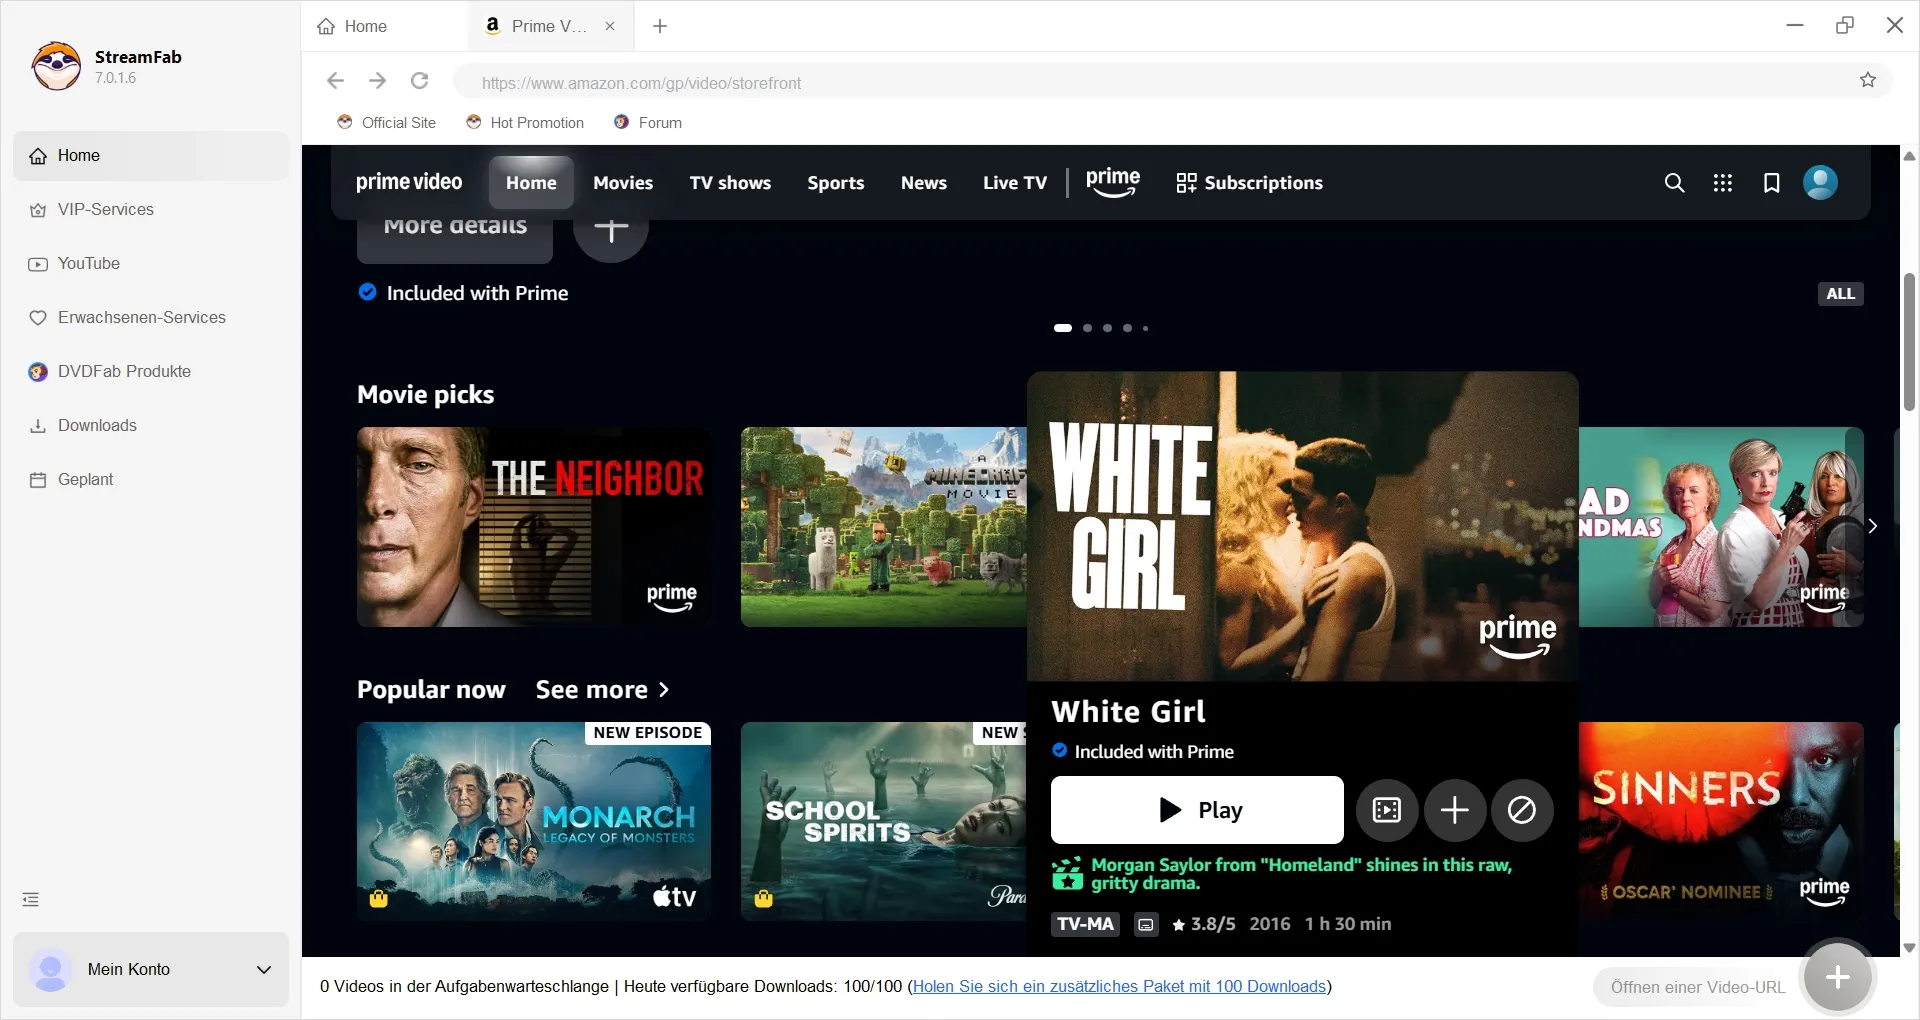
Task: Collapse the StreamFab sidebar
Action: click(30, 899)
